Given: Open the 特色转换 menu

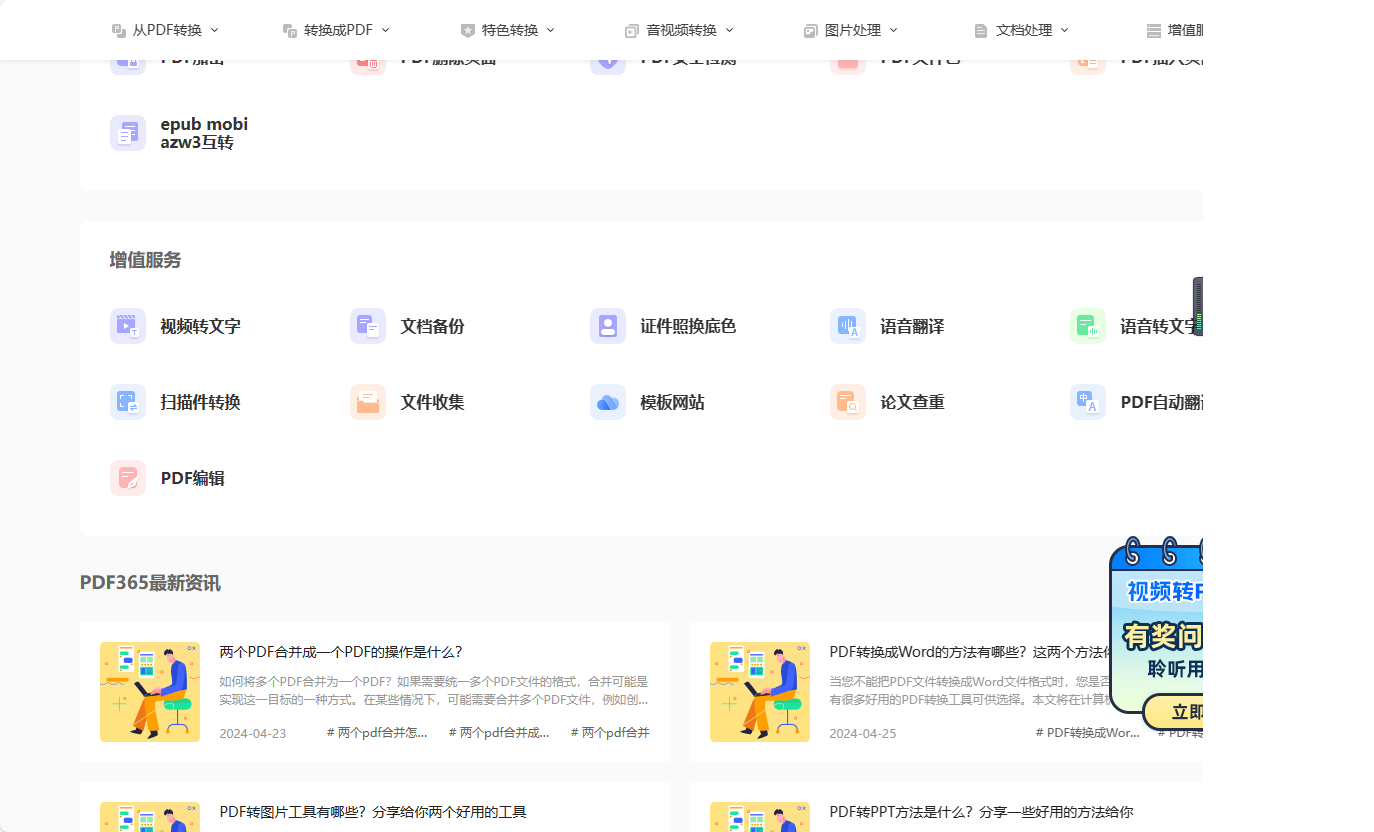Looking at the screenshot, I should click(508, 30).
